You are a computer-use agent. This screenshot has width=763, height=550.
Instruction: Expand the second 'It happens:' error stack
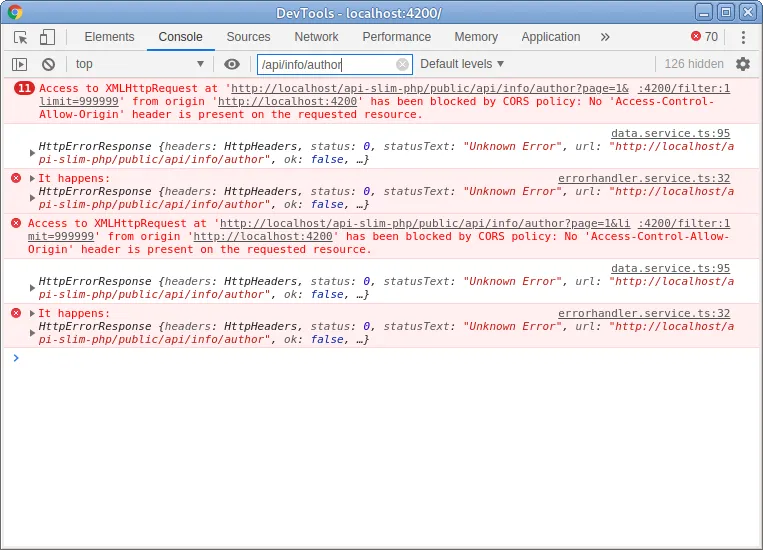[32, 313]
